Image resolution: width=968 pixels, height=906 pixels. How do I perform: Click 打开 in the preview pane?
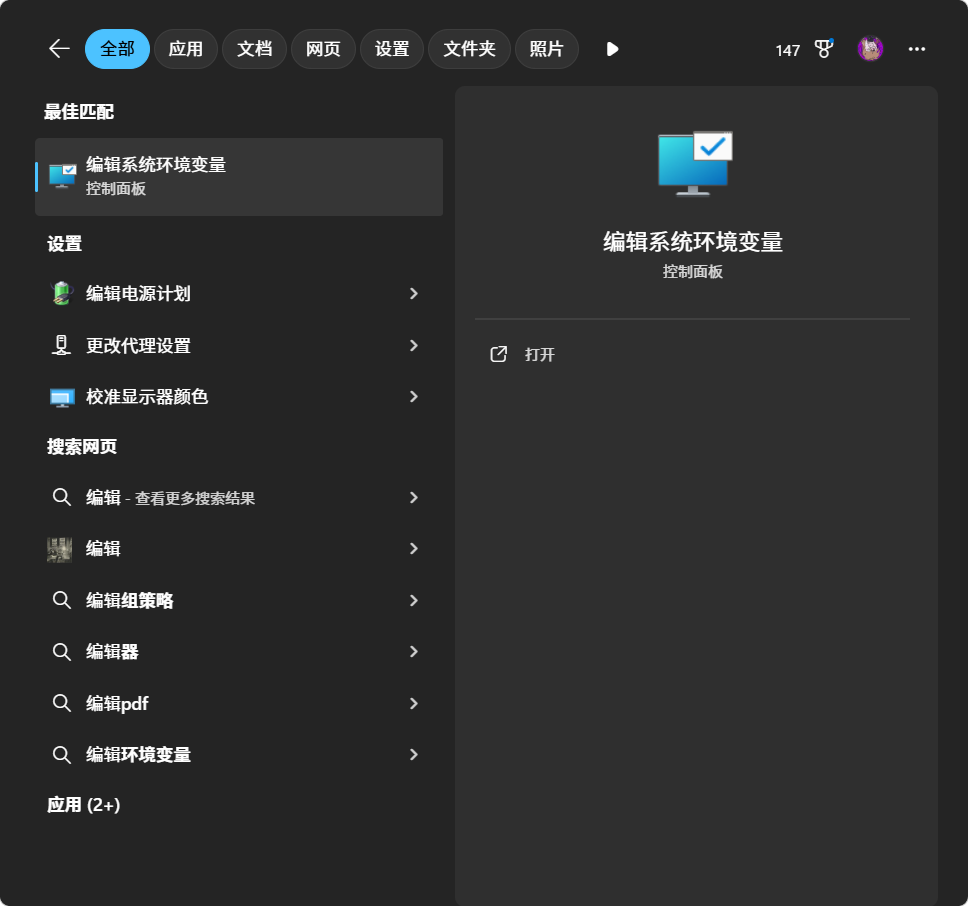point(540,354)
